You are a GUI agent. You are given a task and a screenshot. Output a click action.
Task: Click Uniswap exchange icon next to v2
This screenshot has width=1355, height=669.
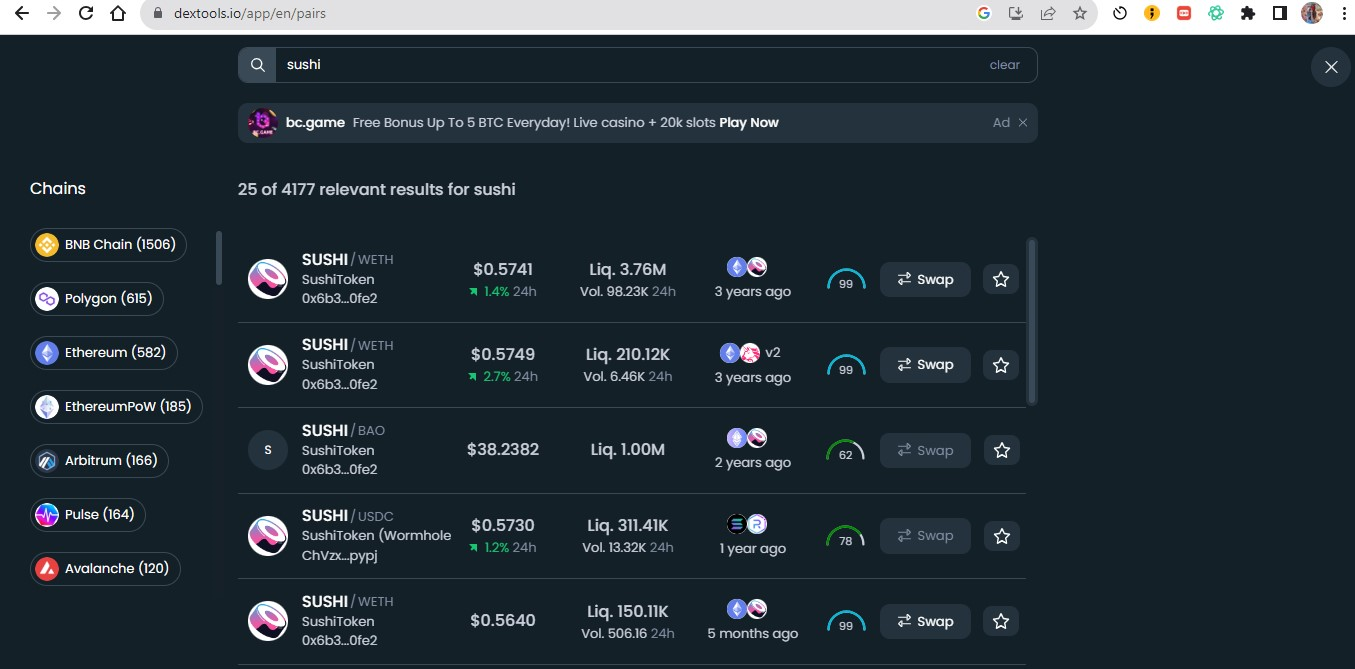(751, 353)
